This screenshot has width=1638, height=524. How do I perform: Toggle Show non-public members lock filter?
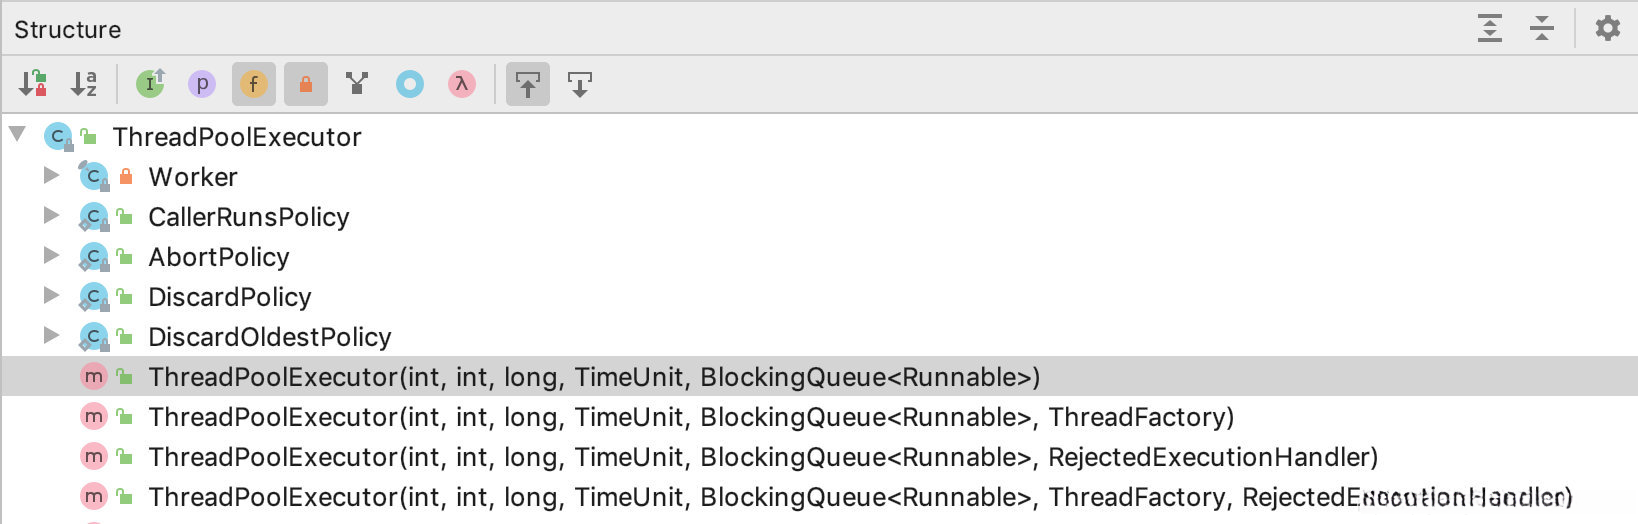coord(306,84)
